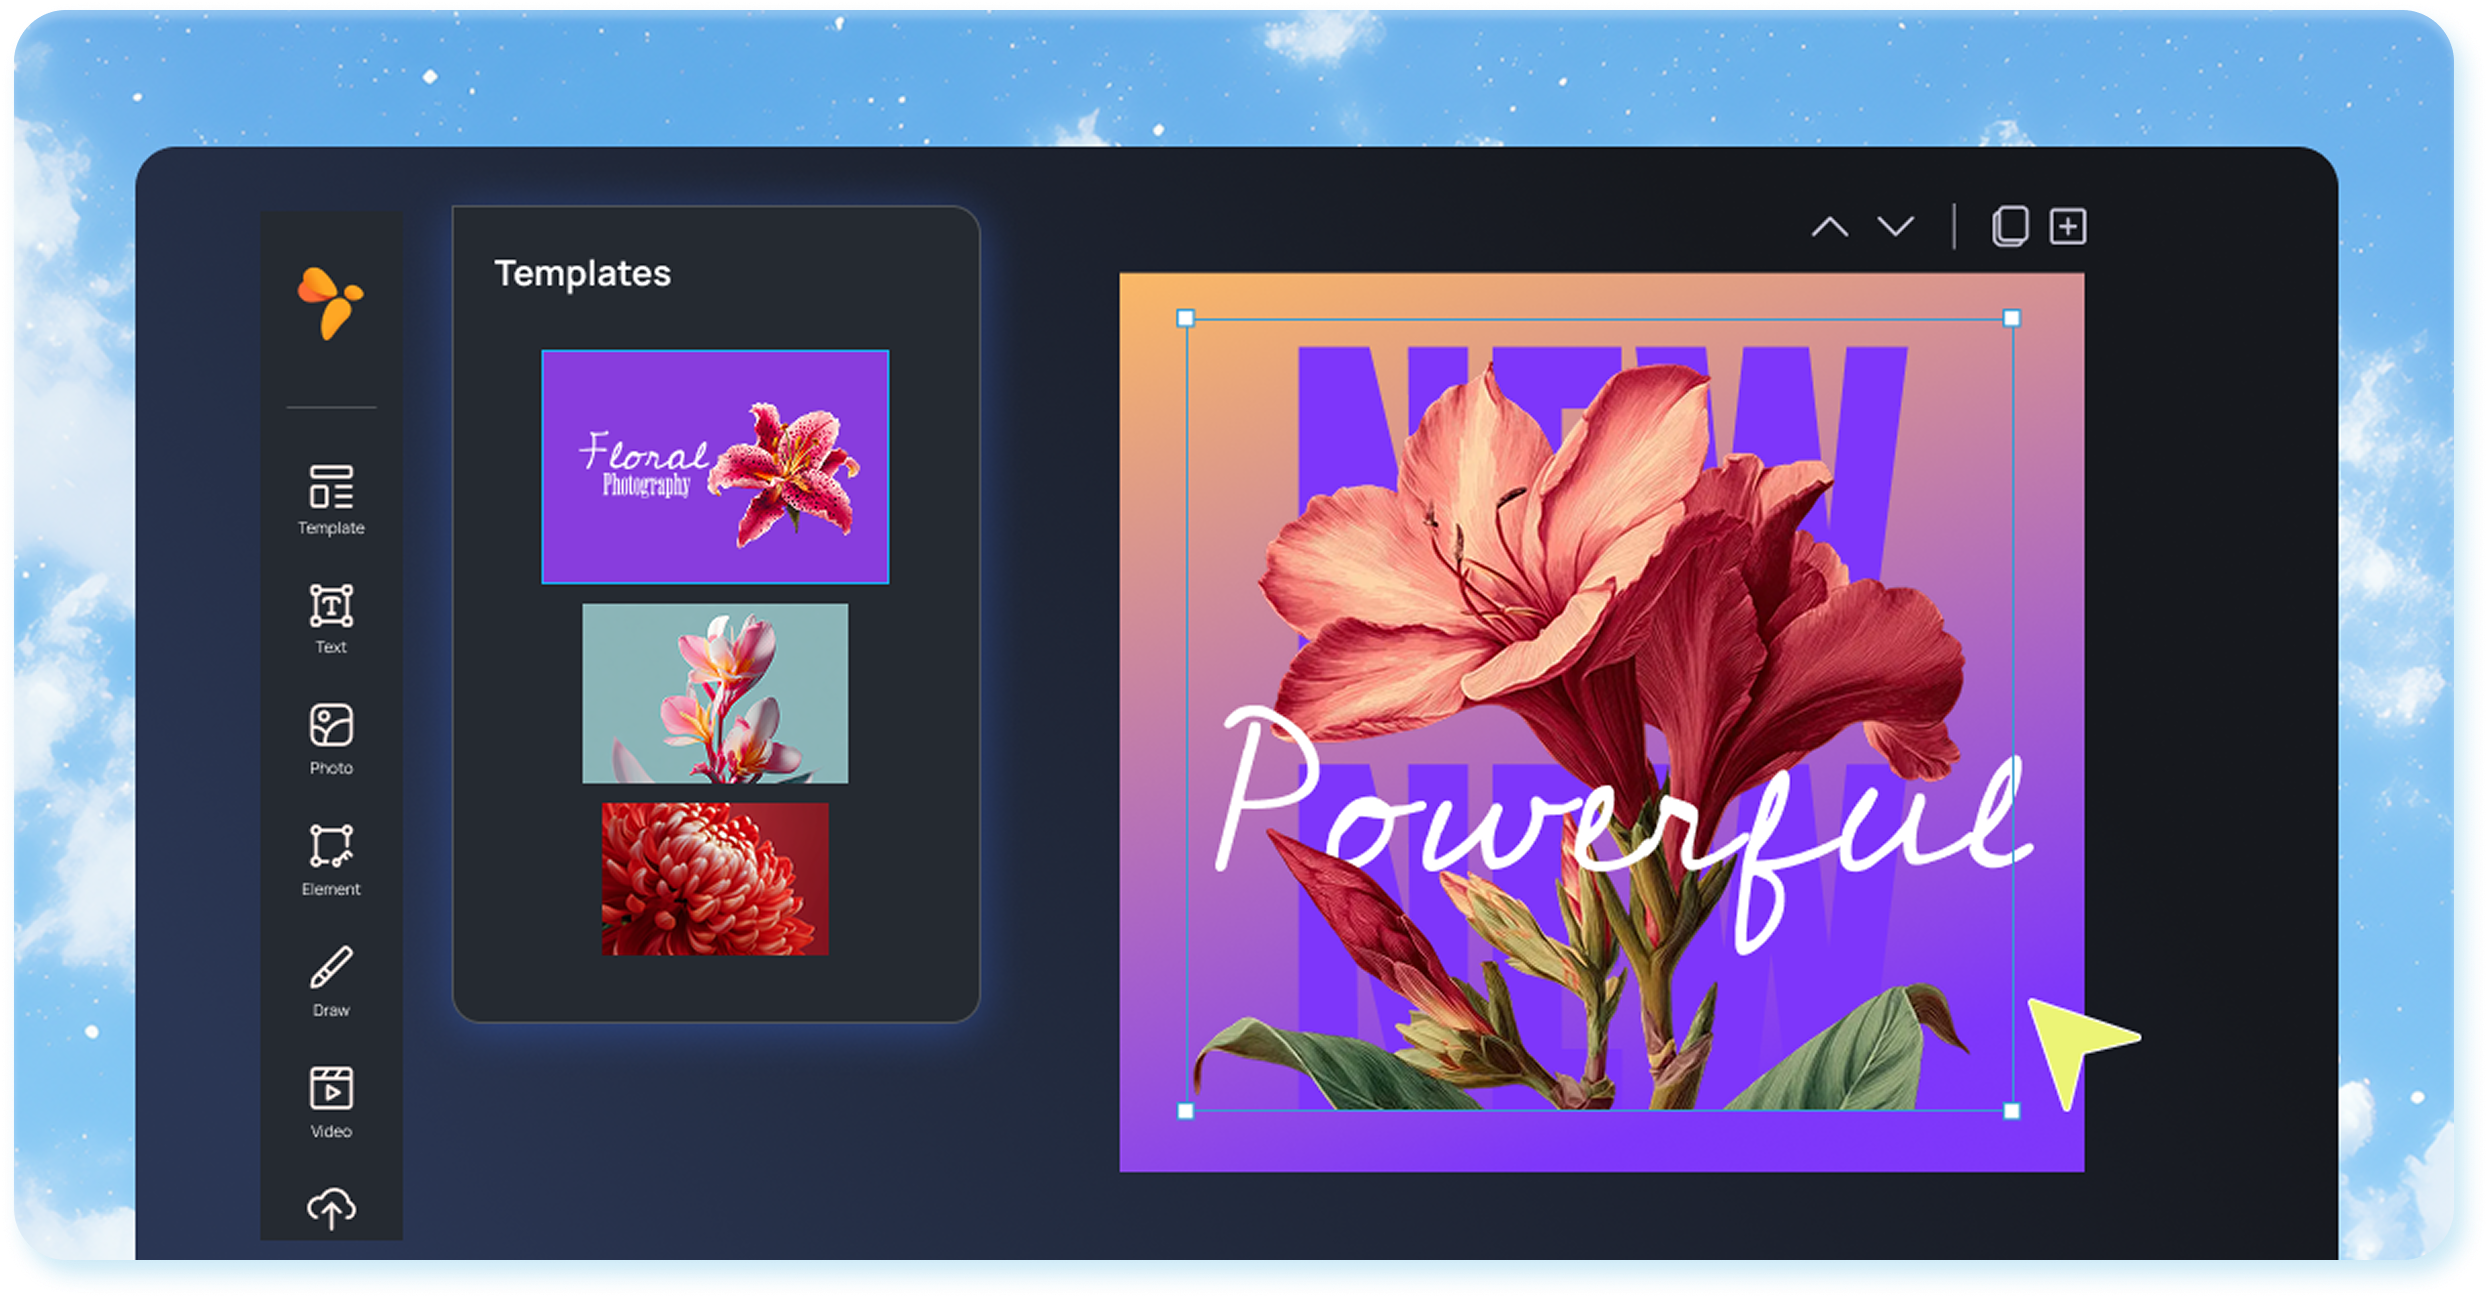Choose the Floral Photography template
Screen dimensions: 2488x1298
tap(715, 466)
